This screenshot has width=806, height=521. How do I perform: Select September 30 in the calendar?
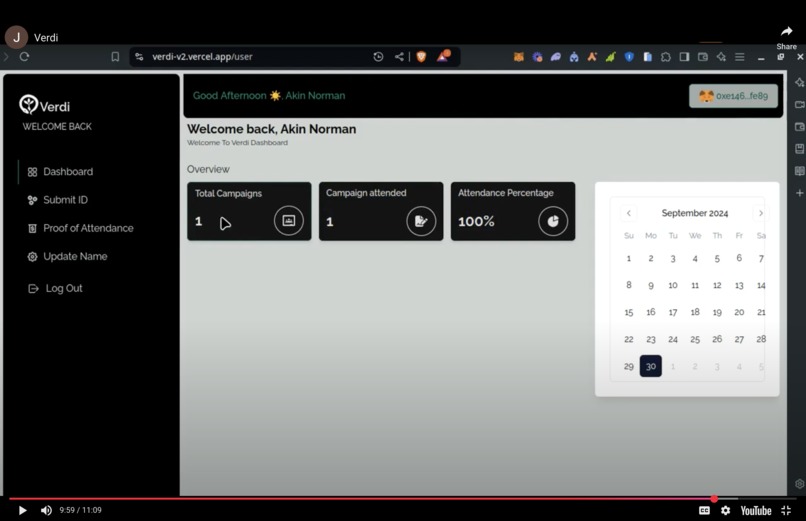pyautogui.click(x=651, y=366)
